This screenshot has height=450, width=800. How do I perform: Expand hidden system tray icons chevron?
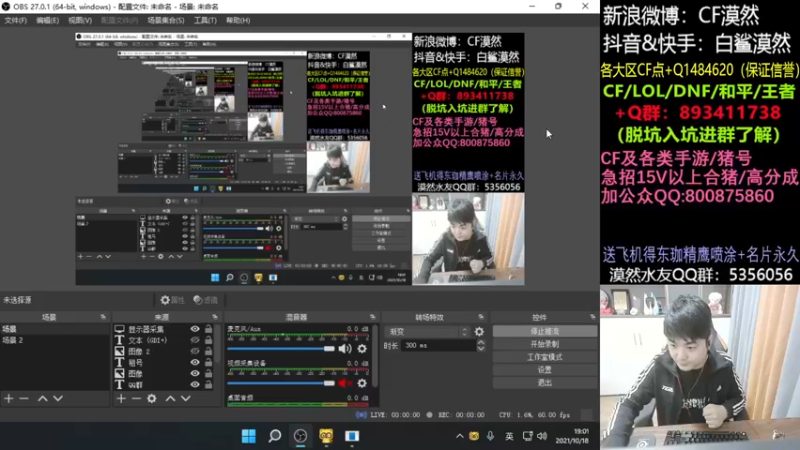pos(460,436)
